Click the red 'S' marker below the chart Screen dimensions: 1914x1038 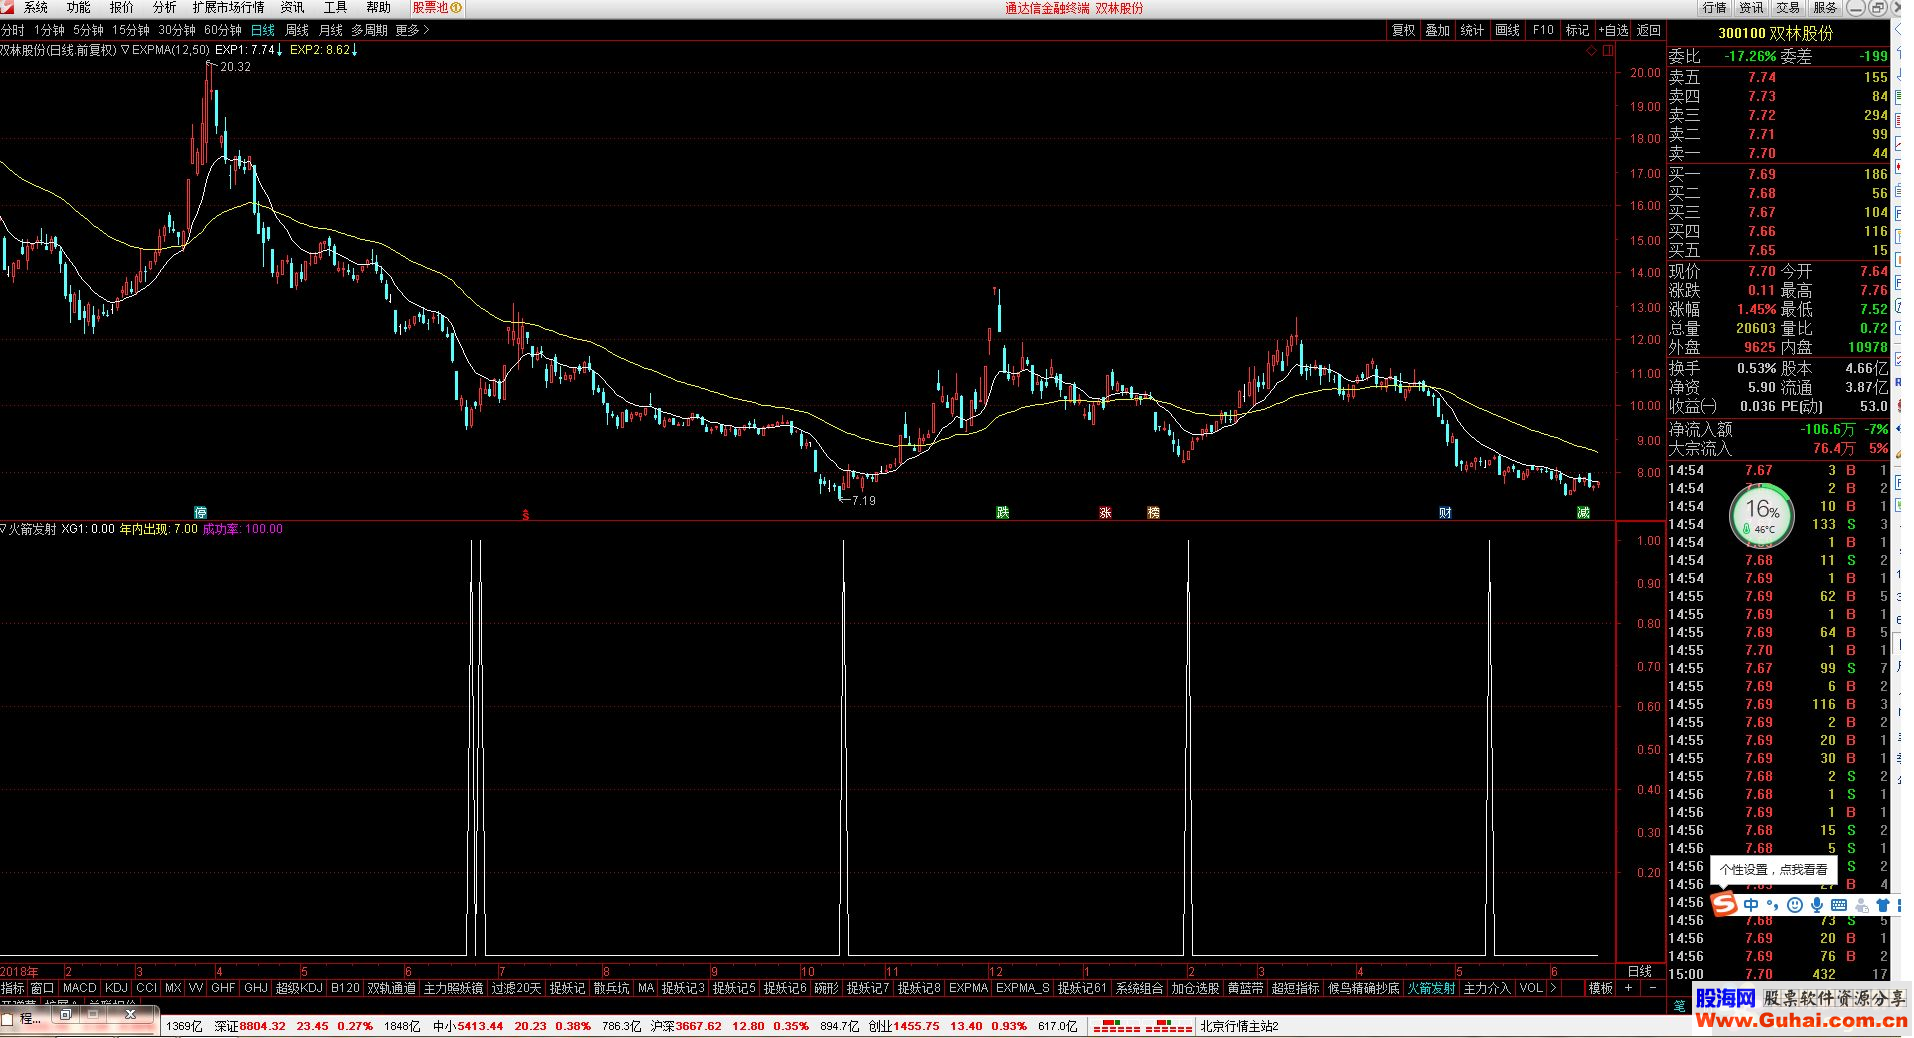(x=525, y=515)
